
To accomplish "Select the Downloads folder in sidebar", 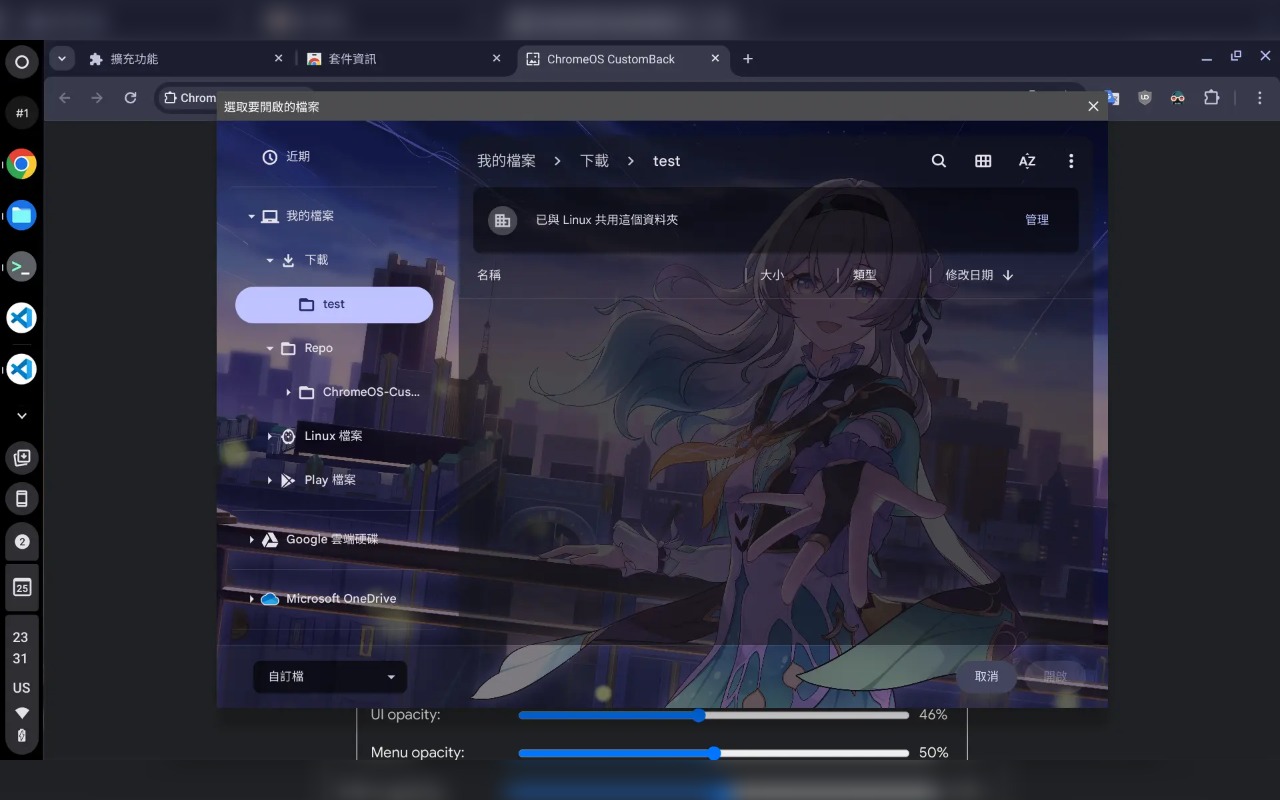I will (x=305, y=260).
